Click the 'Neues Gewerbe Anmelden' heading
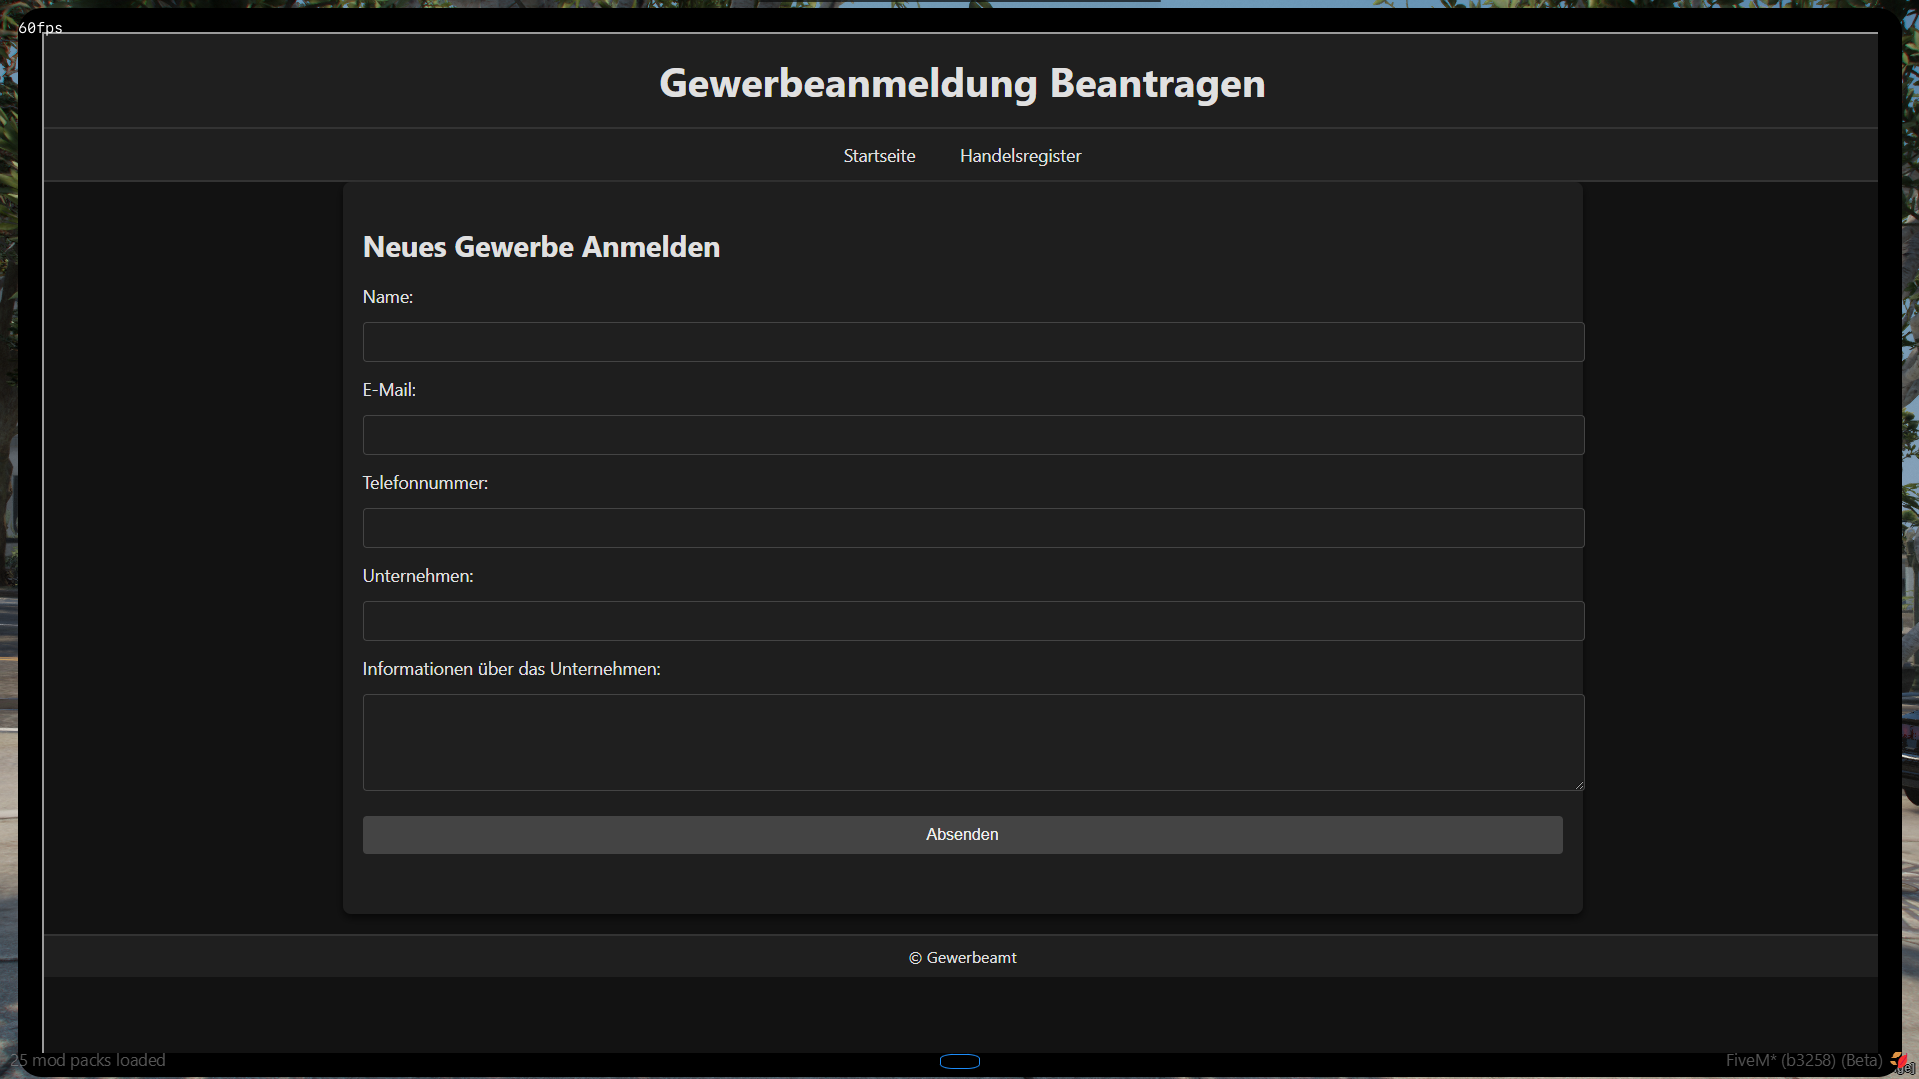Viewport: 1919px width, 1079px height. [x=541, y=247]
